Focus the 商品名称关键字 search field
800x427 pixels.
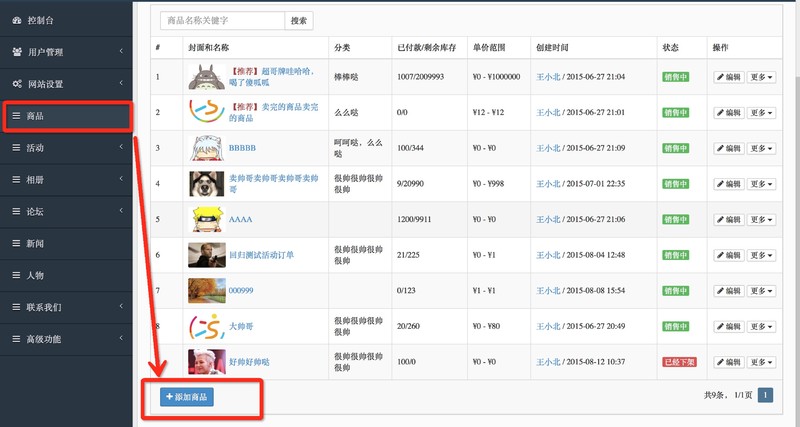click(x=222, y=20)
